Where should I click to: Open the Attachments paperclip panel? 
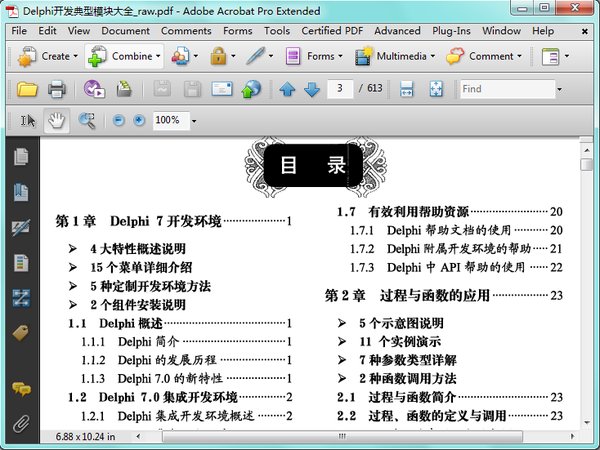click(x=21, y=424)
